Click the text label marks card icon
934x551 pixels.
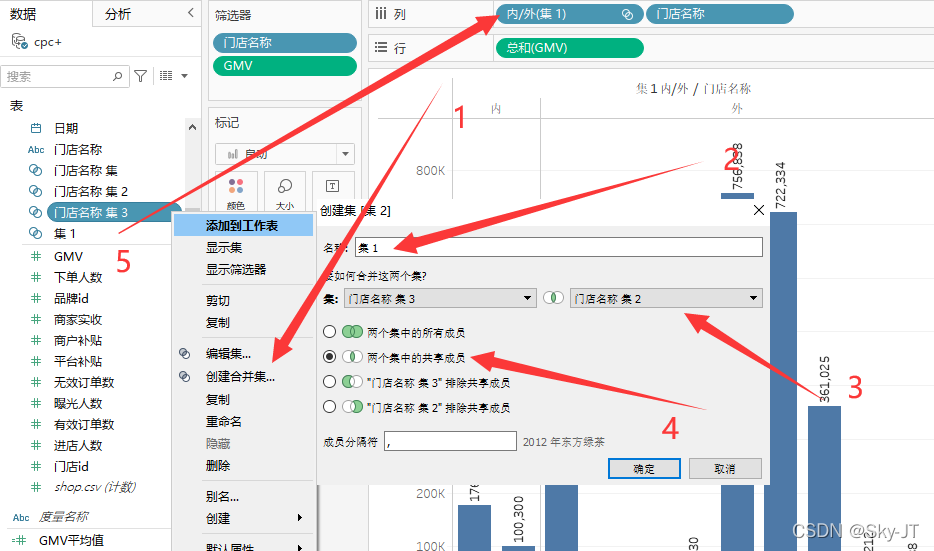coord(332,186)
